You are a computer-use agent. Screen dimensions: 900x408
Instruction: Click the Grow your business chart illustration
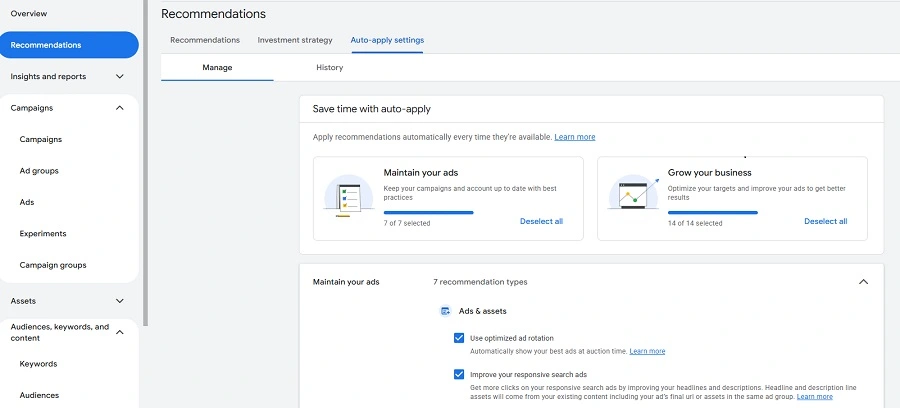coord(633,193)
